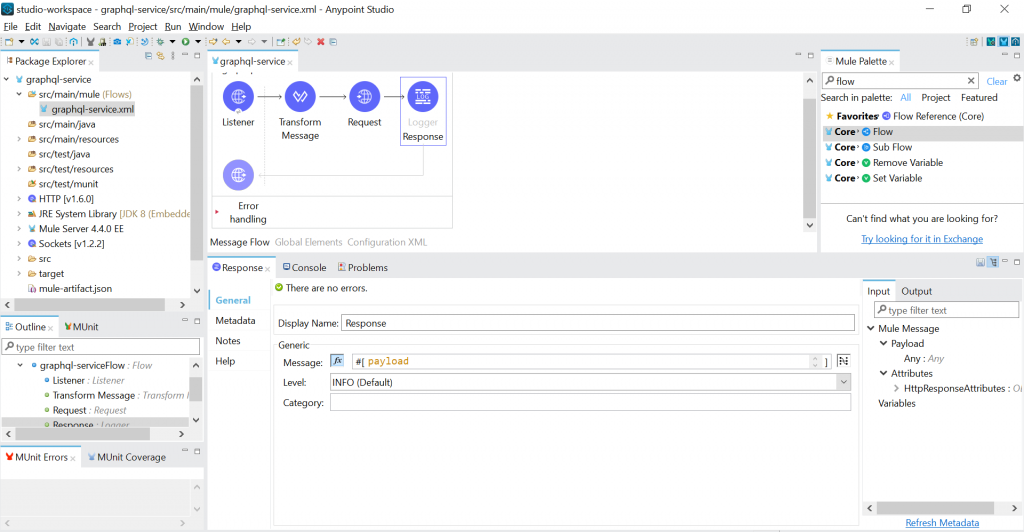Open the Metadata properties section
Screen dimensions: 1024x532
235,321
